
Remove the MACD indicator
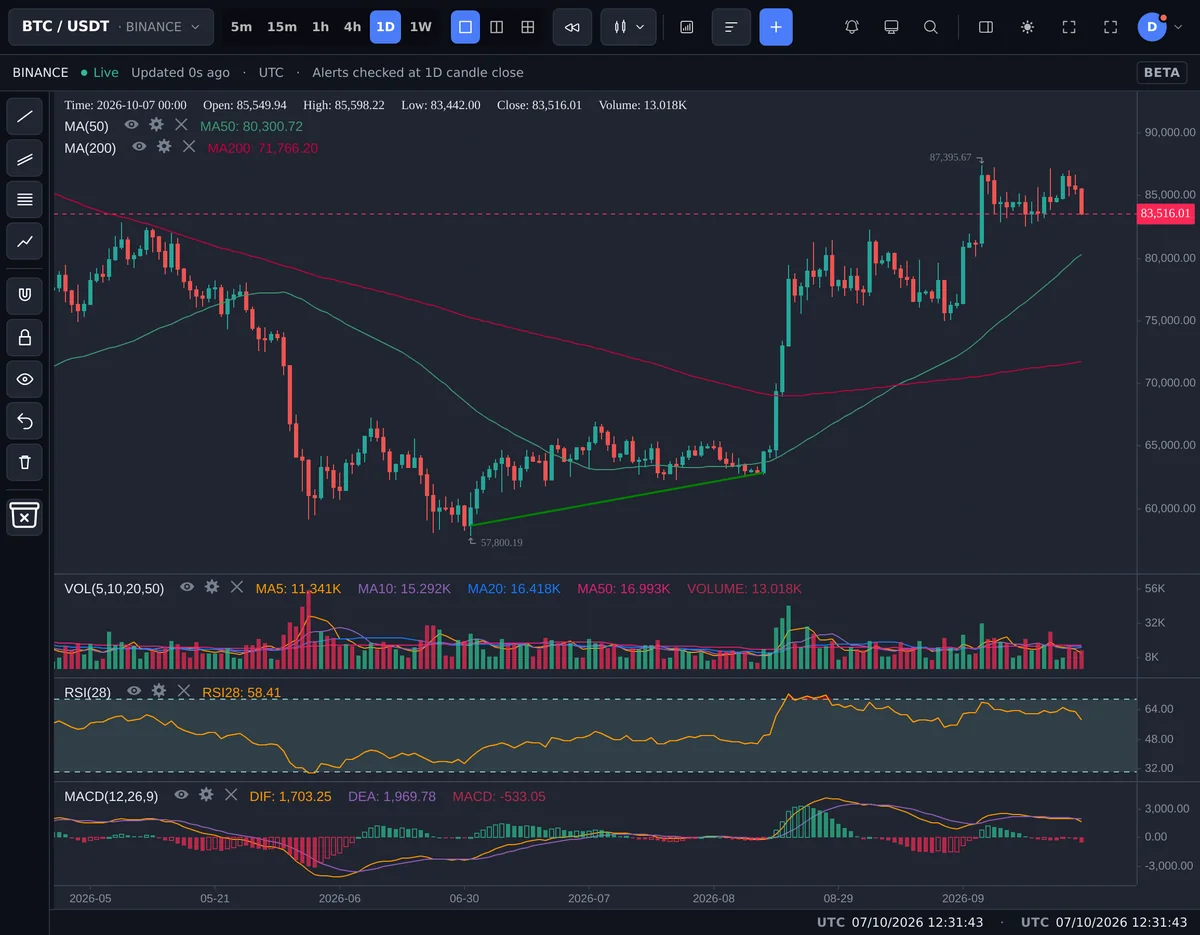[231, 795]
